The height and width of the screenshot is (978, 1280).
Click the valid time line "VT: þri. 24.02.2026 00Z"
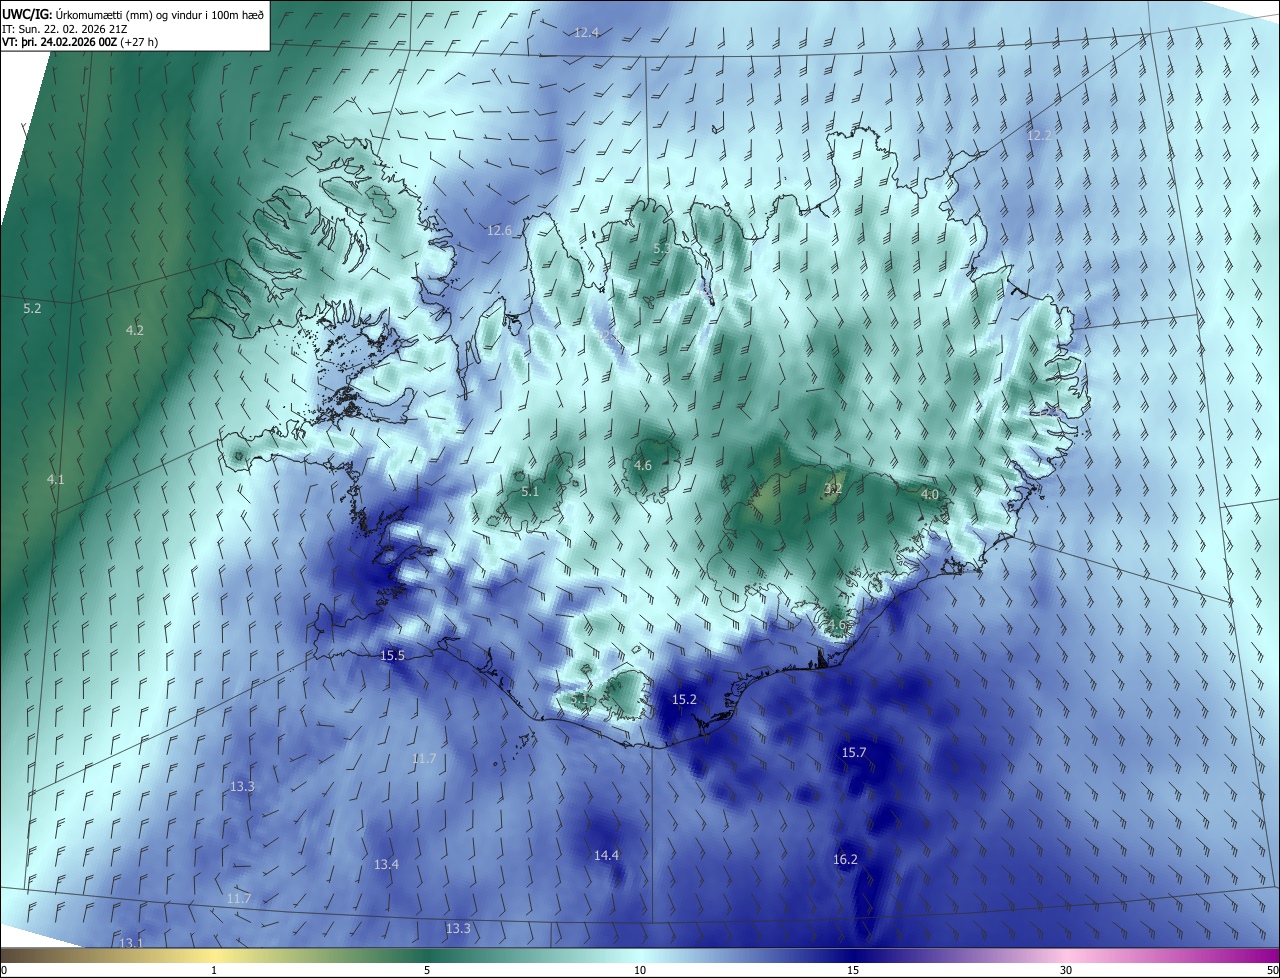click(58, 42)
